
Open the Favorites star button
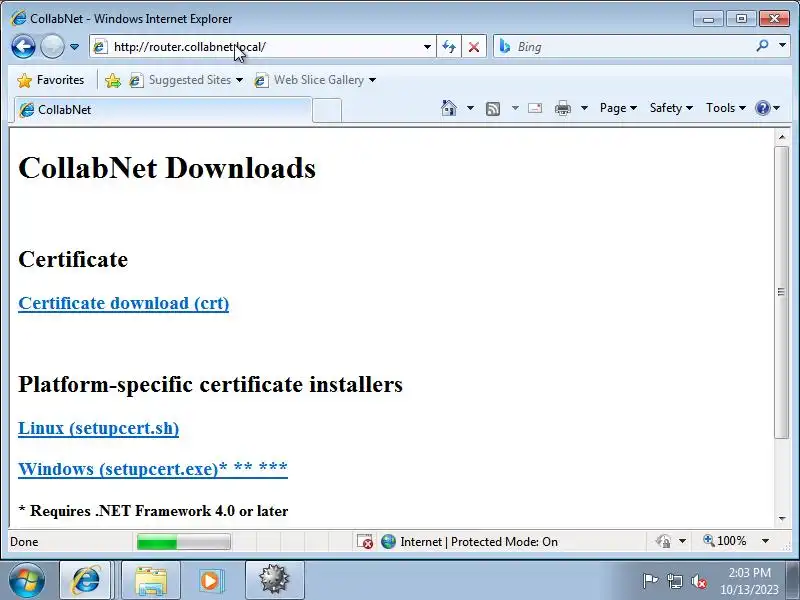click(51, 80)
